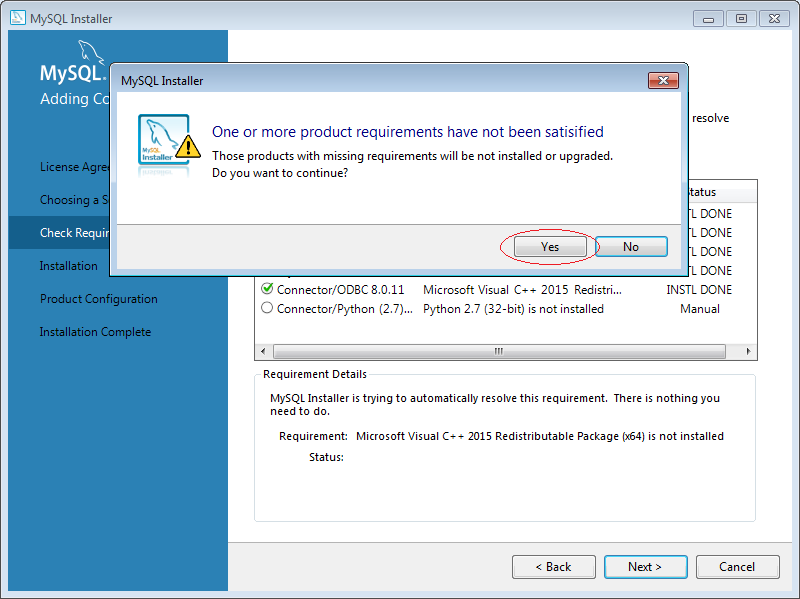Screen dimensions: 800x599
Task: Click the Requirement Details group label
Action: [x=315, y=374]
